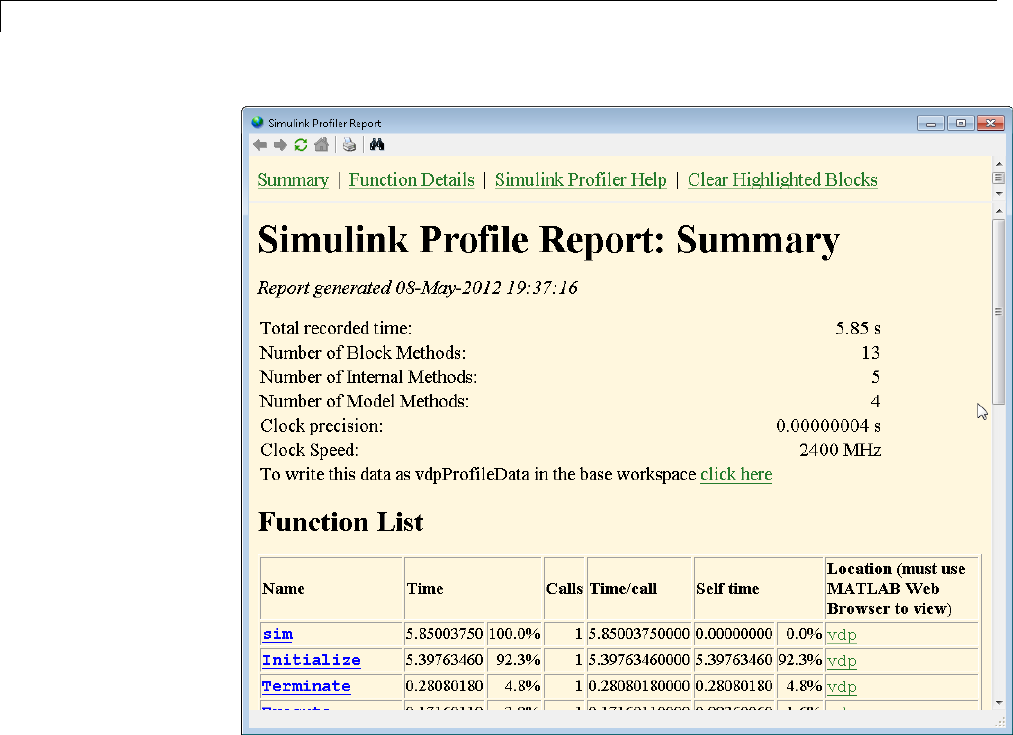Maximize the Simulink Profiler Report window

tap(961, 123)
